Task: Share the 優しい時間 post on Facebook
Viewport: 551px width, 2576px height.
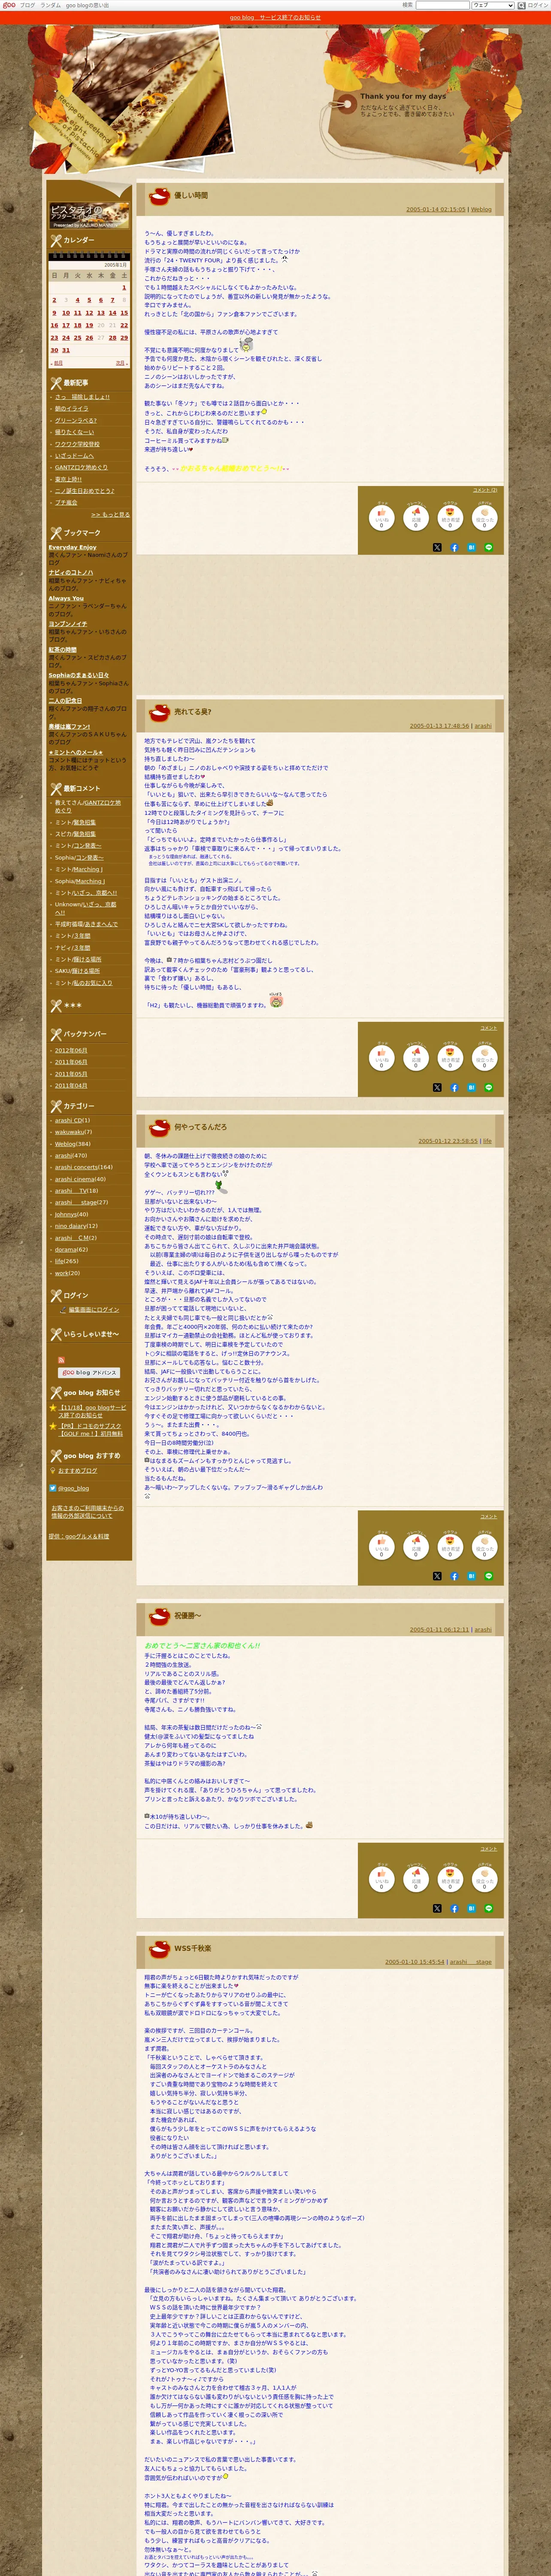Action: coord(454,547)
